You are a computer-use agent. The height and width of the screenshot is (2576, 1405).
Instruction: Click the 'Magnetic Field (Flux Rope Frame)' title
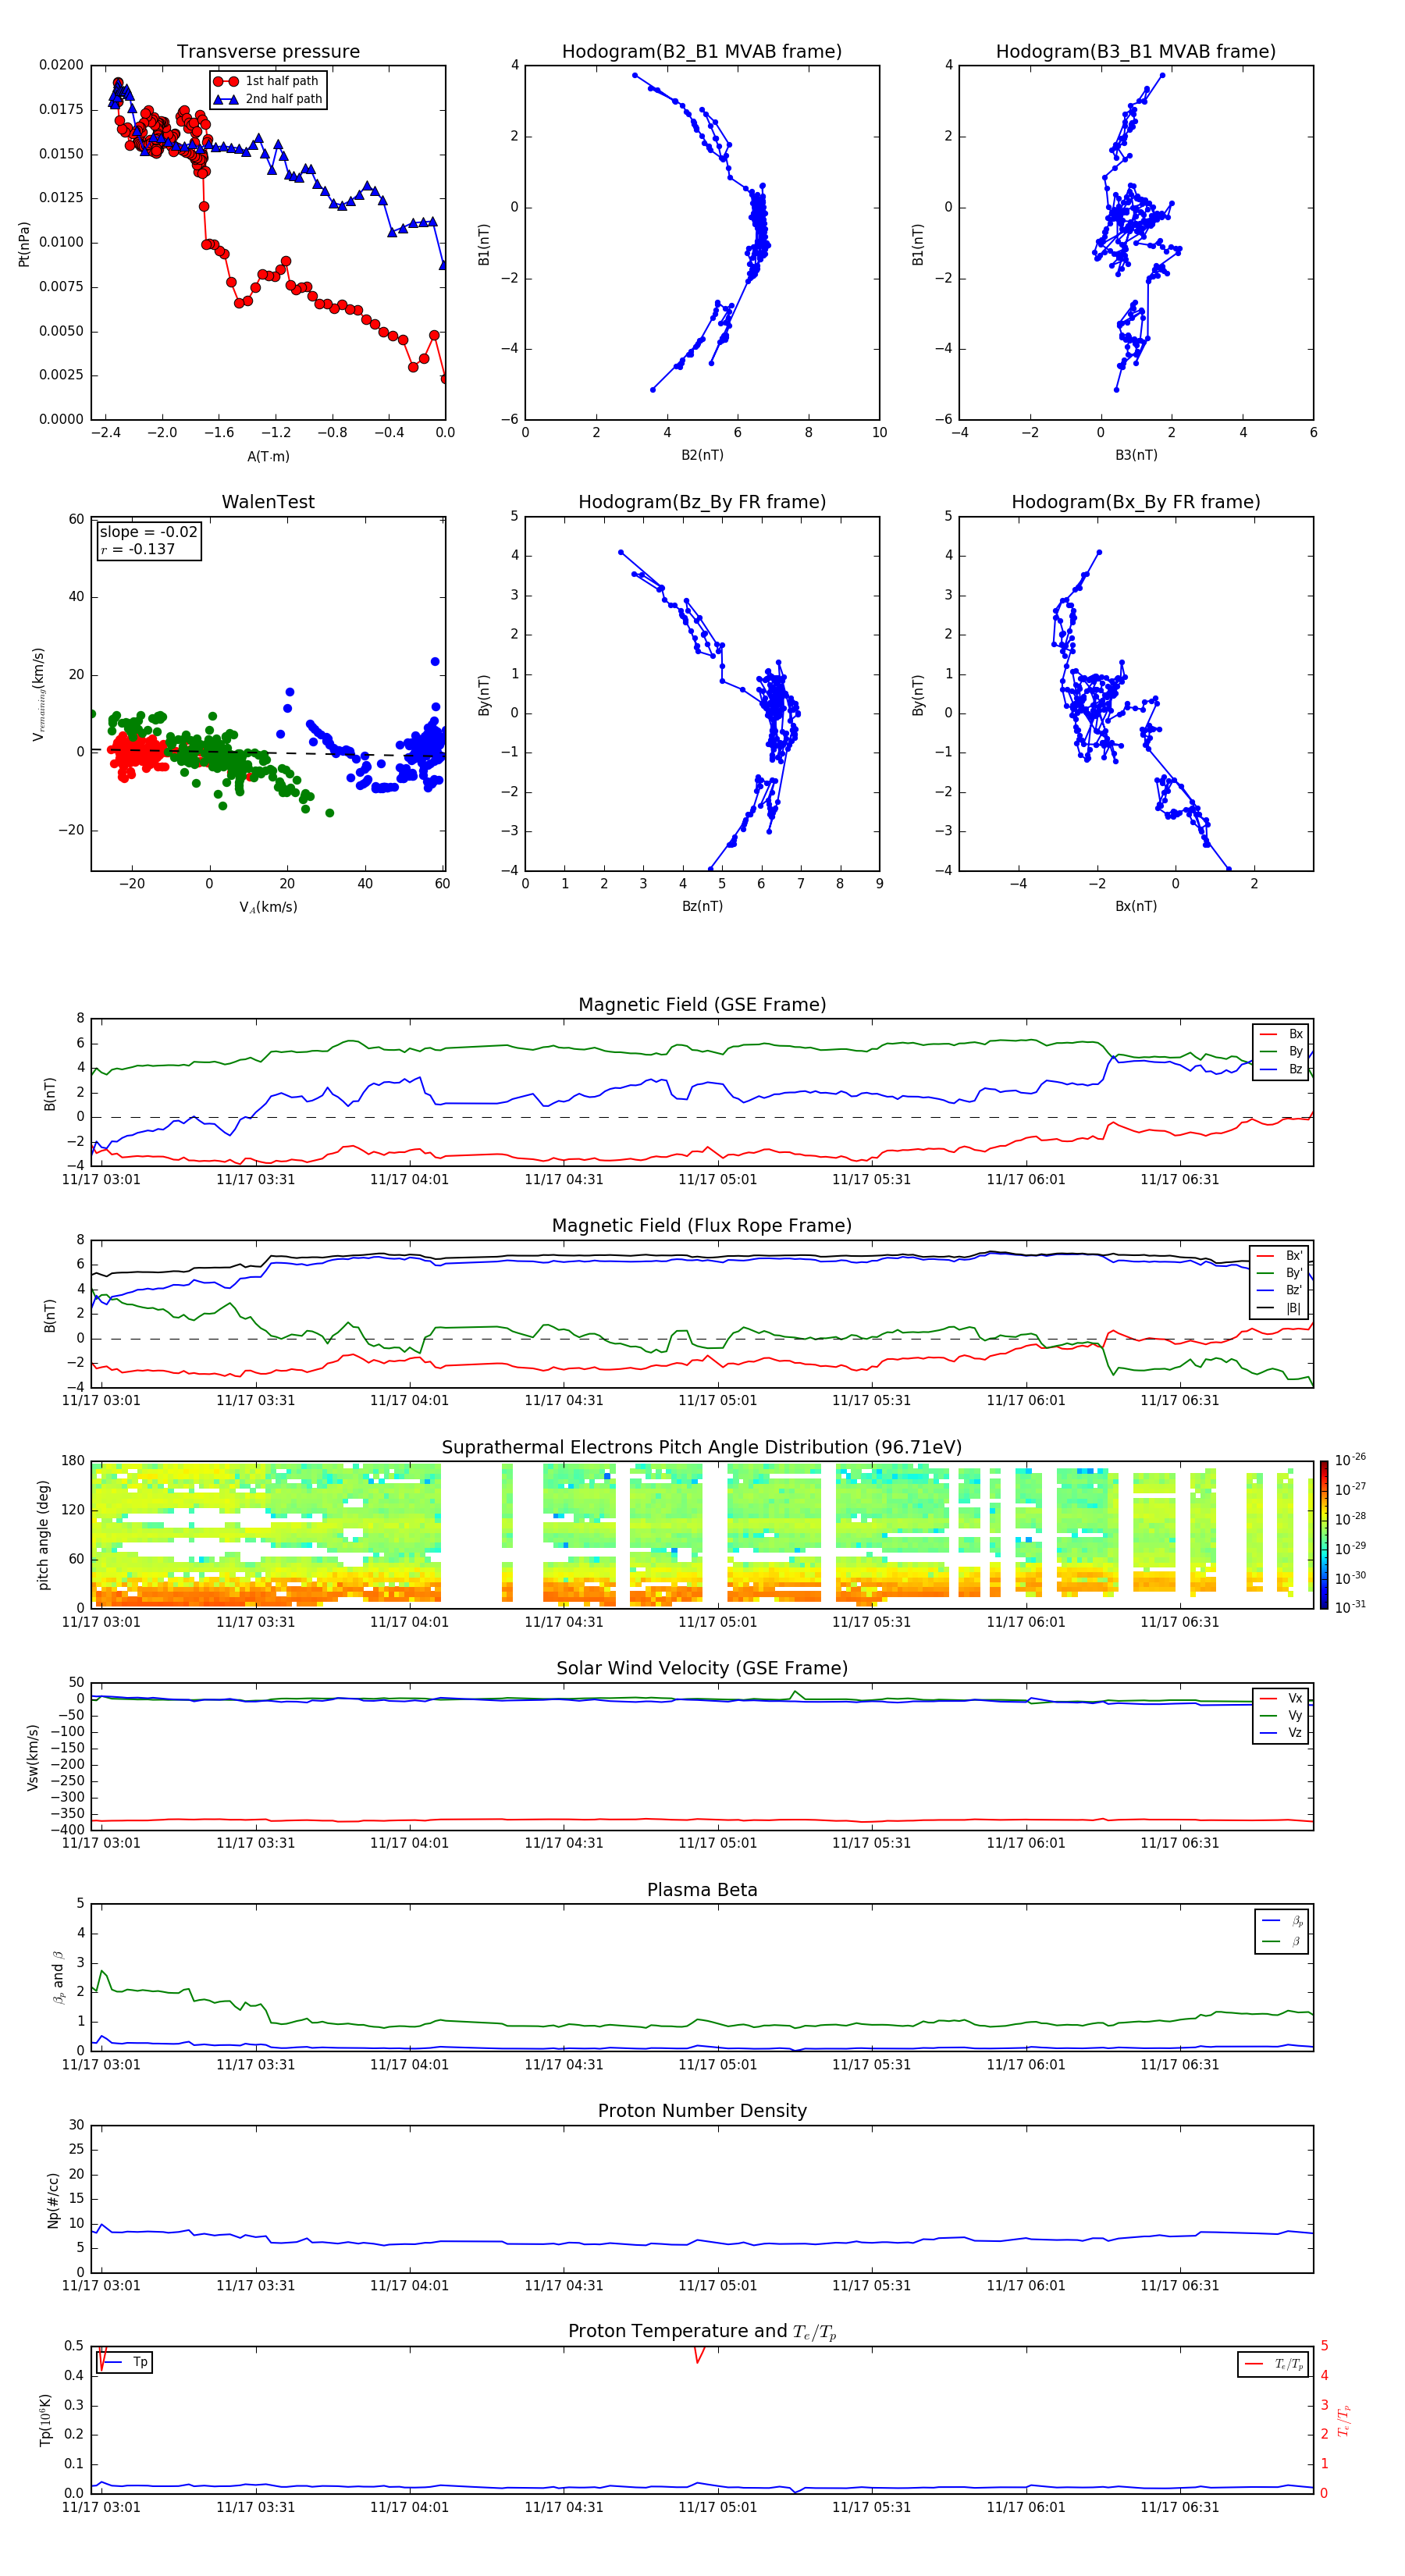click(702, 1226)
